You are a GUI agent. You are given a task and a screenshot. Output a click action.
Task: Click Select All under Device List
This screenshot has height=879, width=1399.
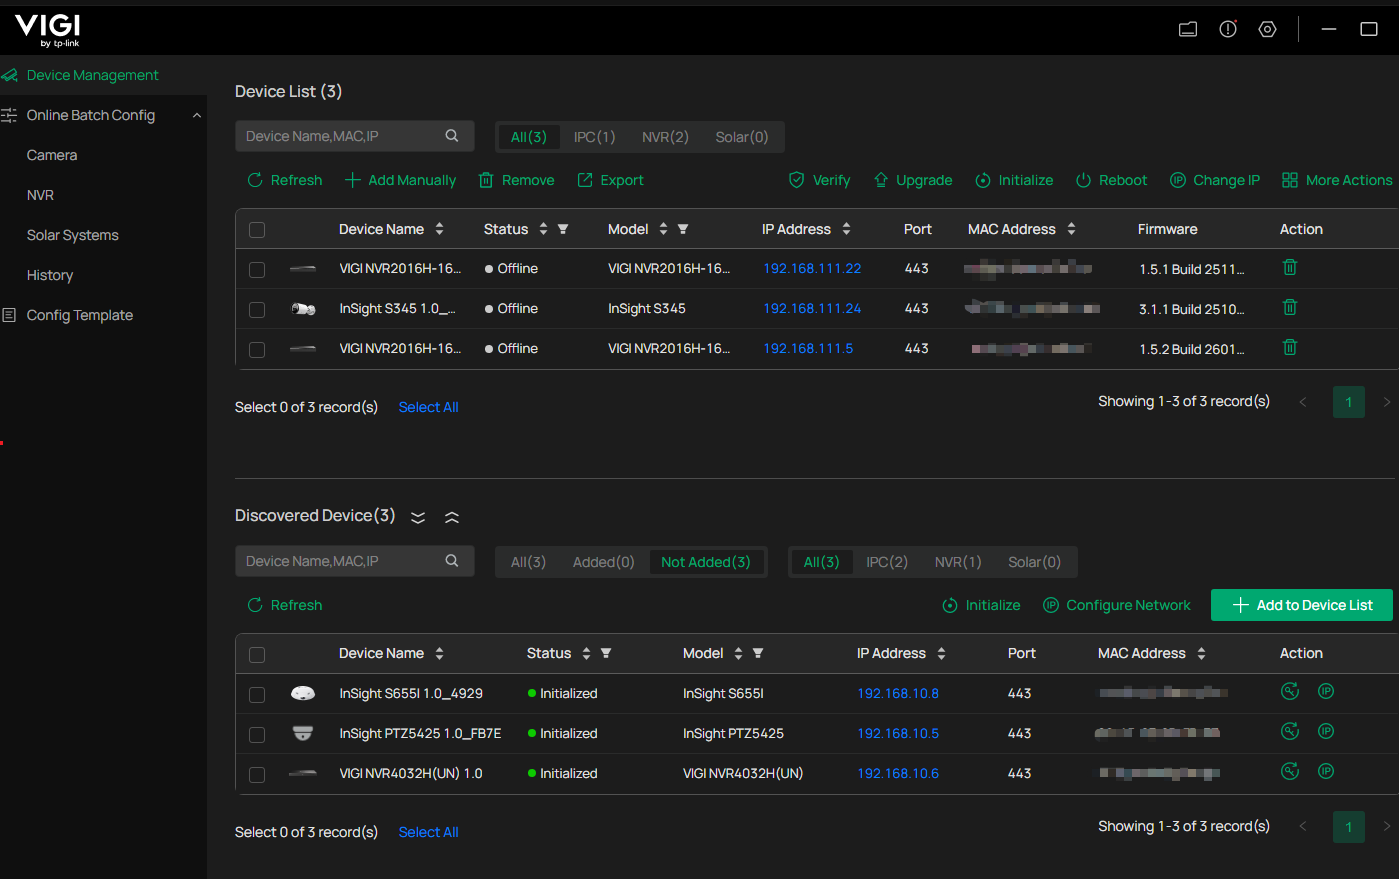[x=428, y=407]
